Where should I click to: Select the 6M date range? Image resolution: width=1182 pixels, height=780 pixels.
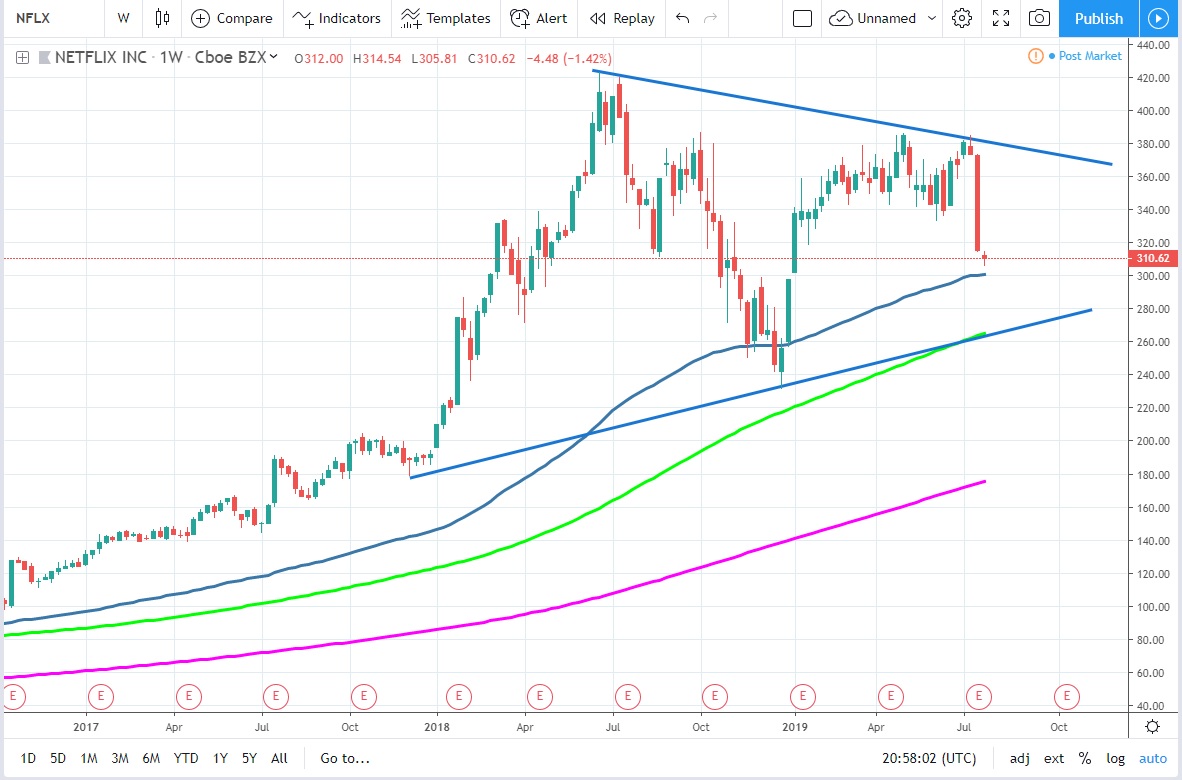pos(151,758)
